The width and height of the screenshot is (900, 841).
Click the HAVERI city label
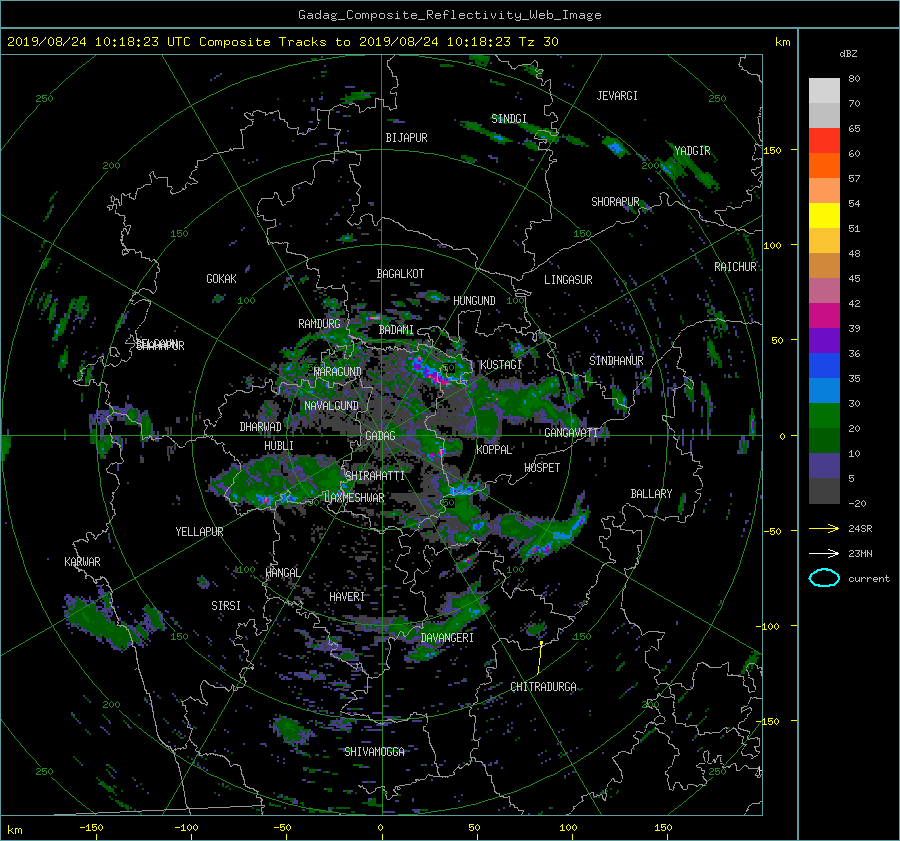point(347,597)
